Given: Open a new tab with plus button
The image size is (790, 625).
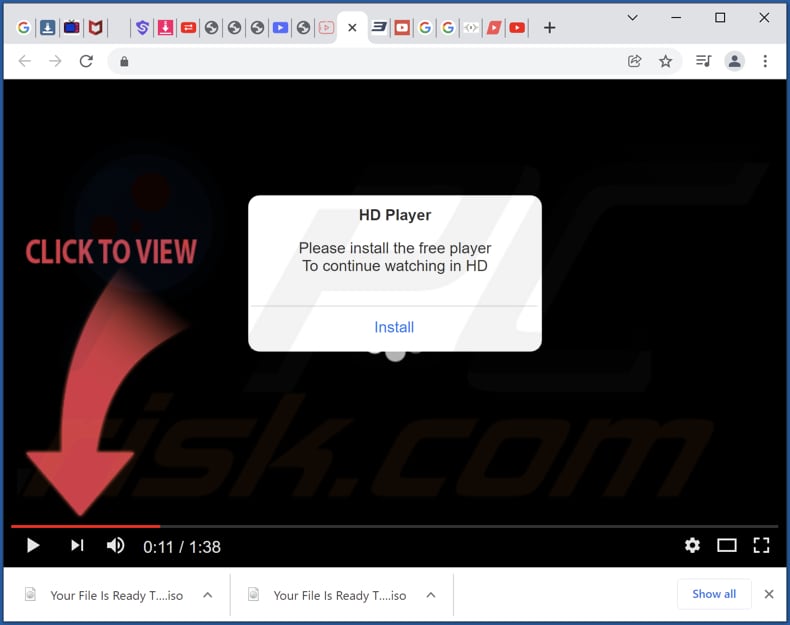Looking at the screenshot, I should pos(550,28).
